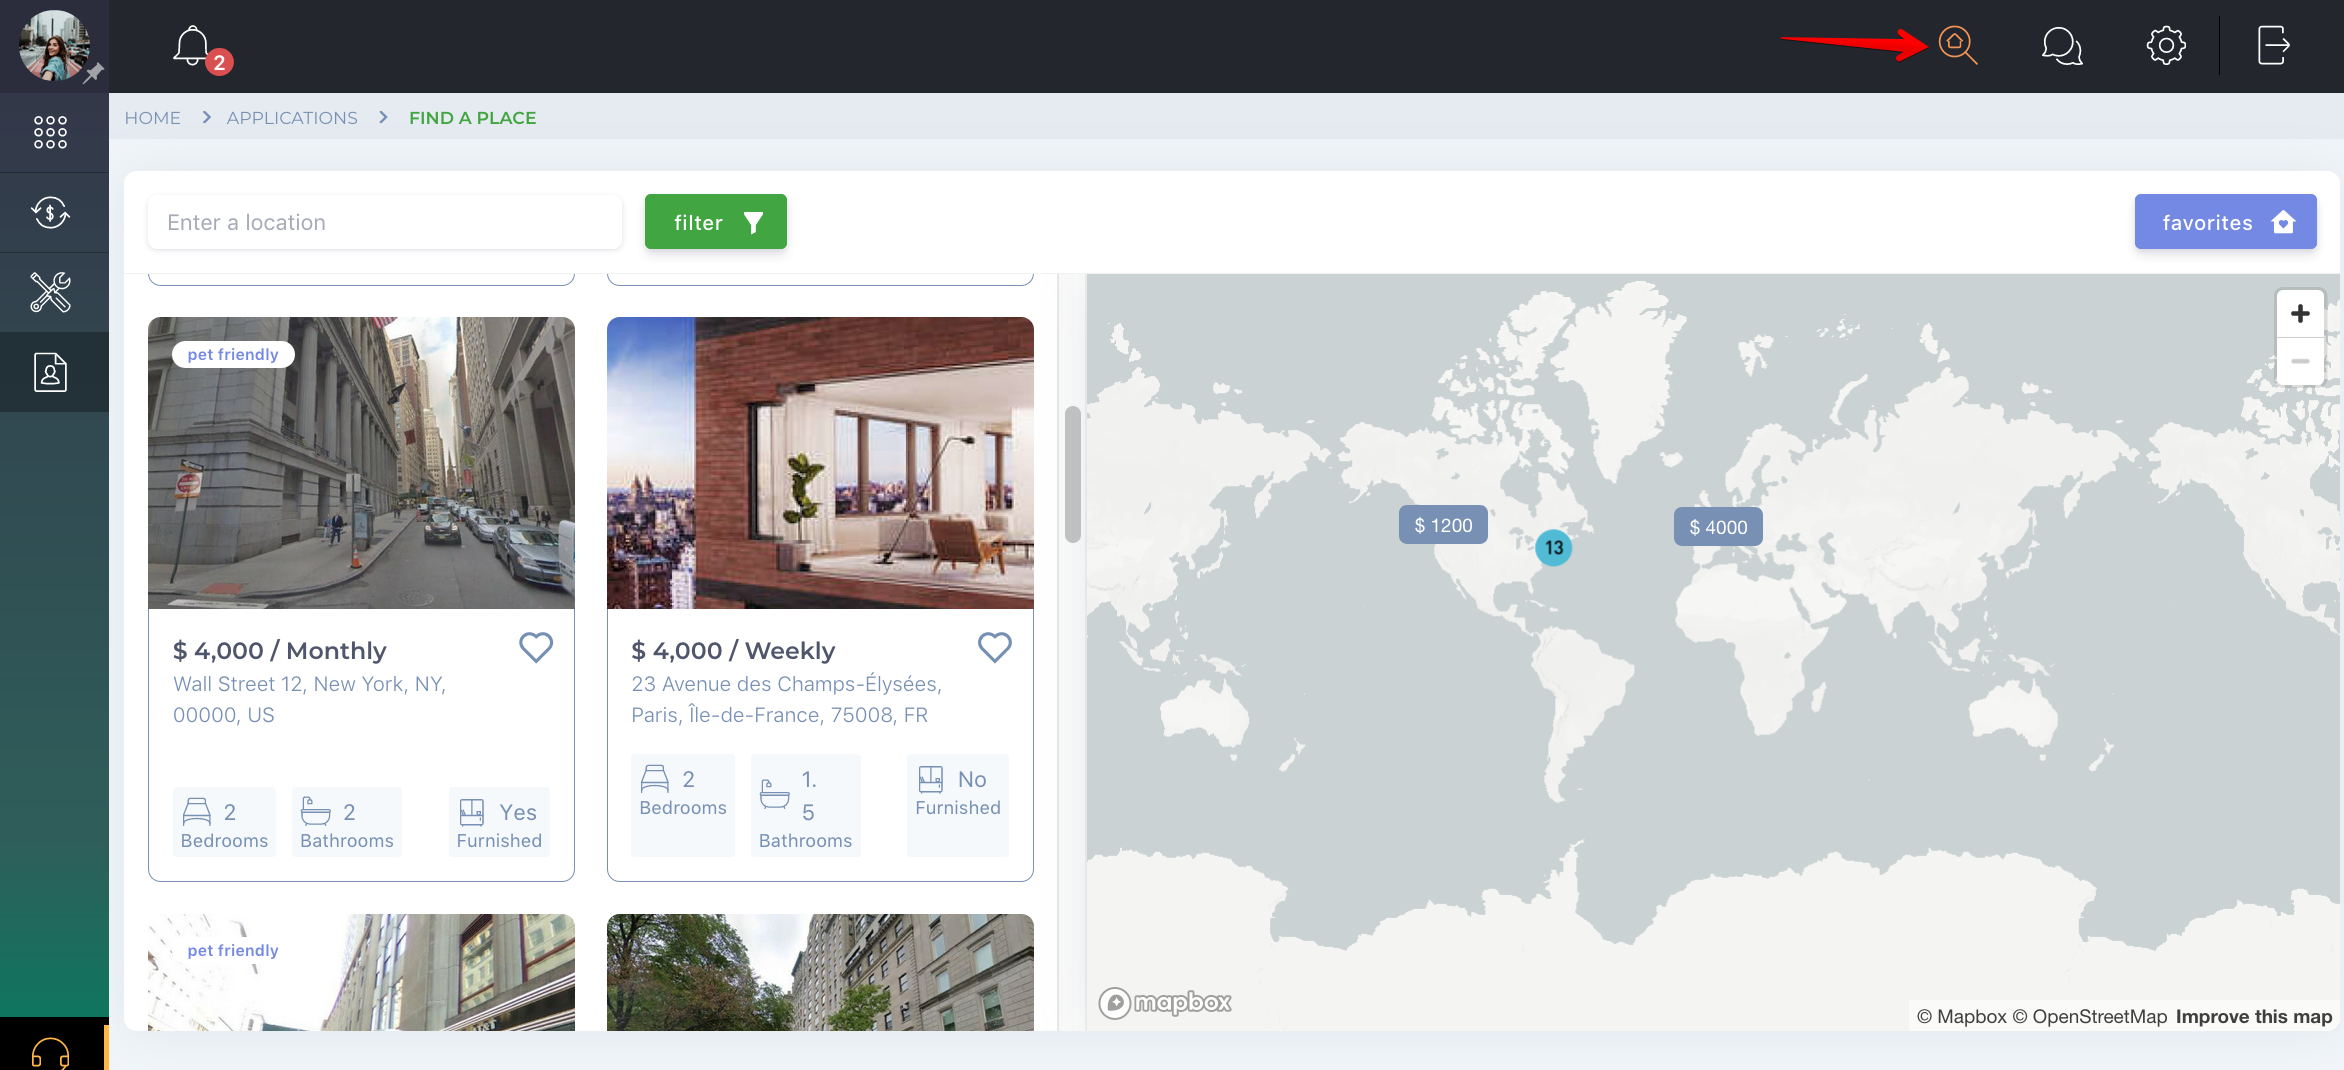Click 1.5 Bathrooms on the Weekly listing
This screenshot has width=2344, height=1070.
805,806
